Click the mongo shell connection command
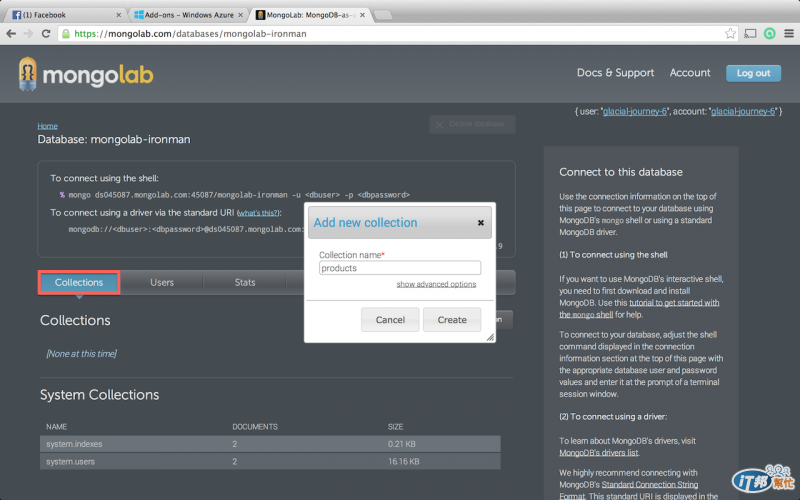This screenshot has width=800, height=500. (x=239, y=195)
